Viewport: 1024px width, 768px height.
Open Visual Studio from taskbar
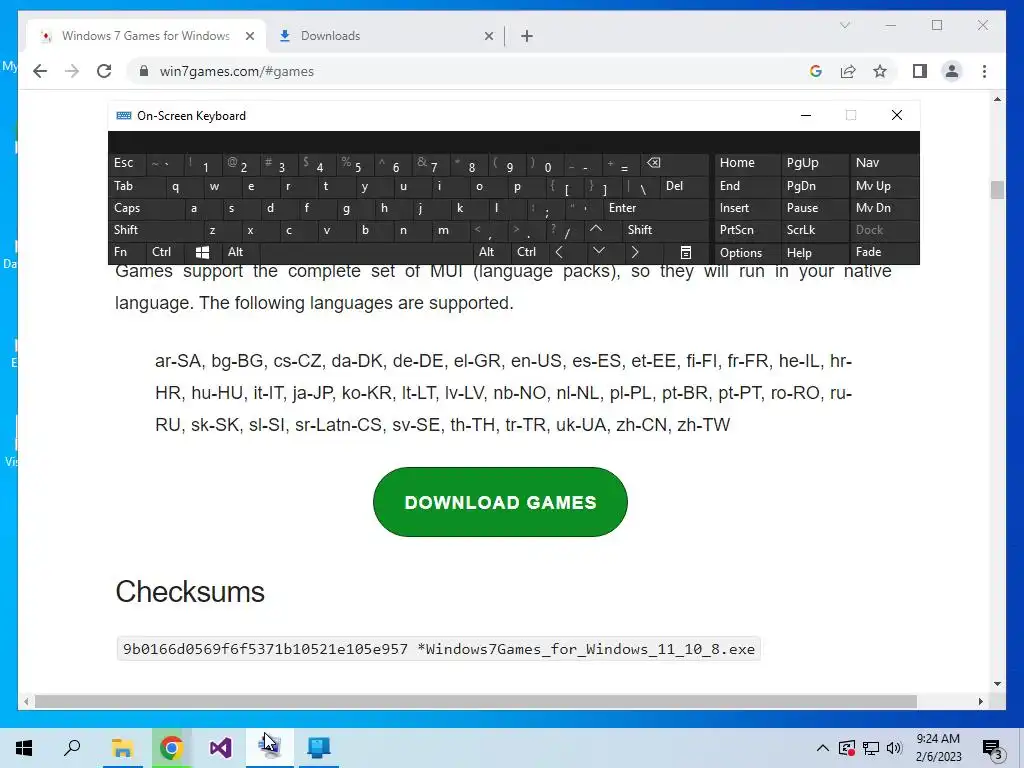221,748
